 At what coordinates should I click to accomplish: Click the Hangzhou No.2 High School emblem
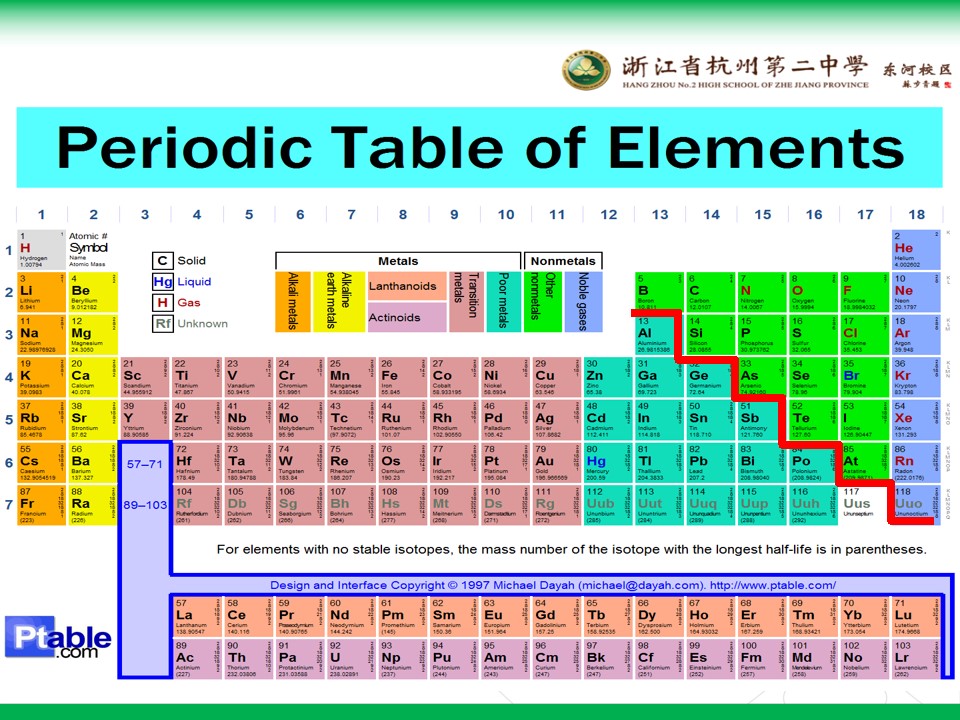(586, 70)
